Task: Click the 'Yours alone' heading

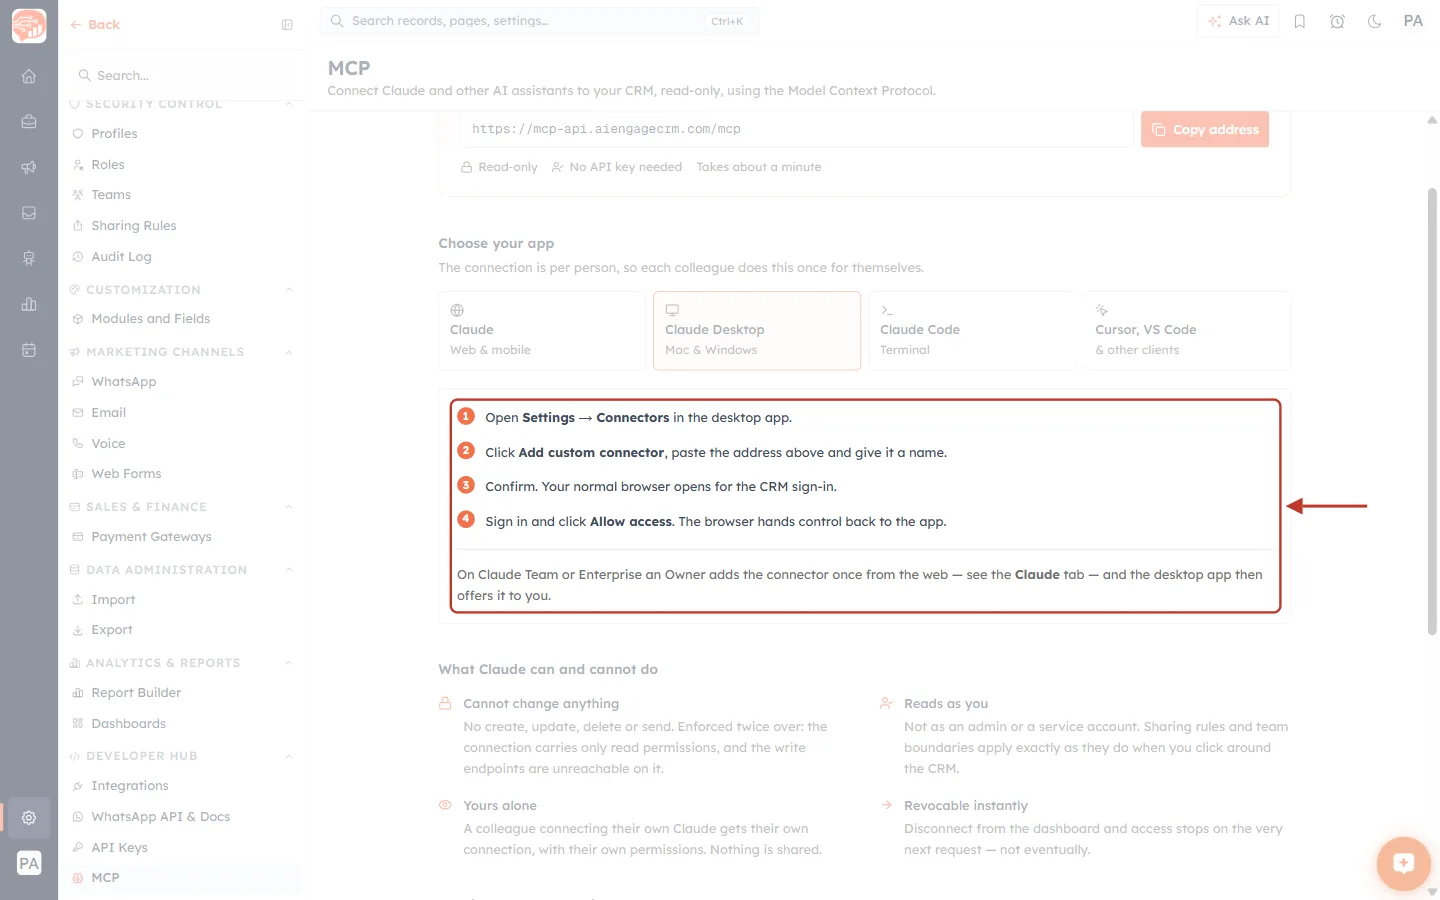Action: point(500,806)
